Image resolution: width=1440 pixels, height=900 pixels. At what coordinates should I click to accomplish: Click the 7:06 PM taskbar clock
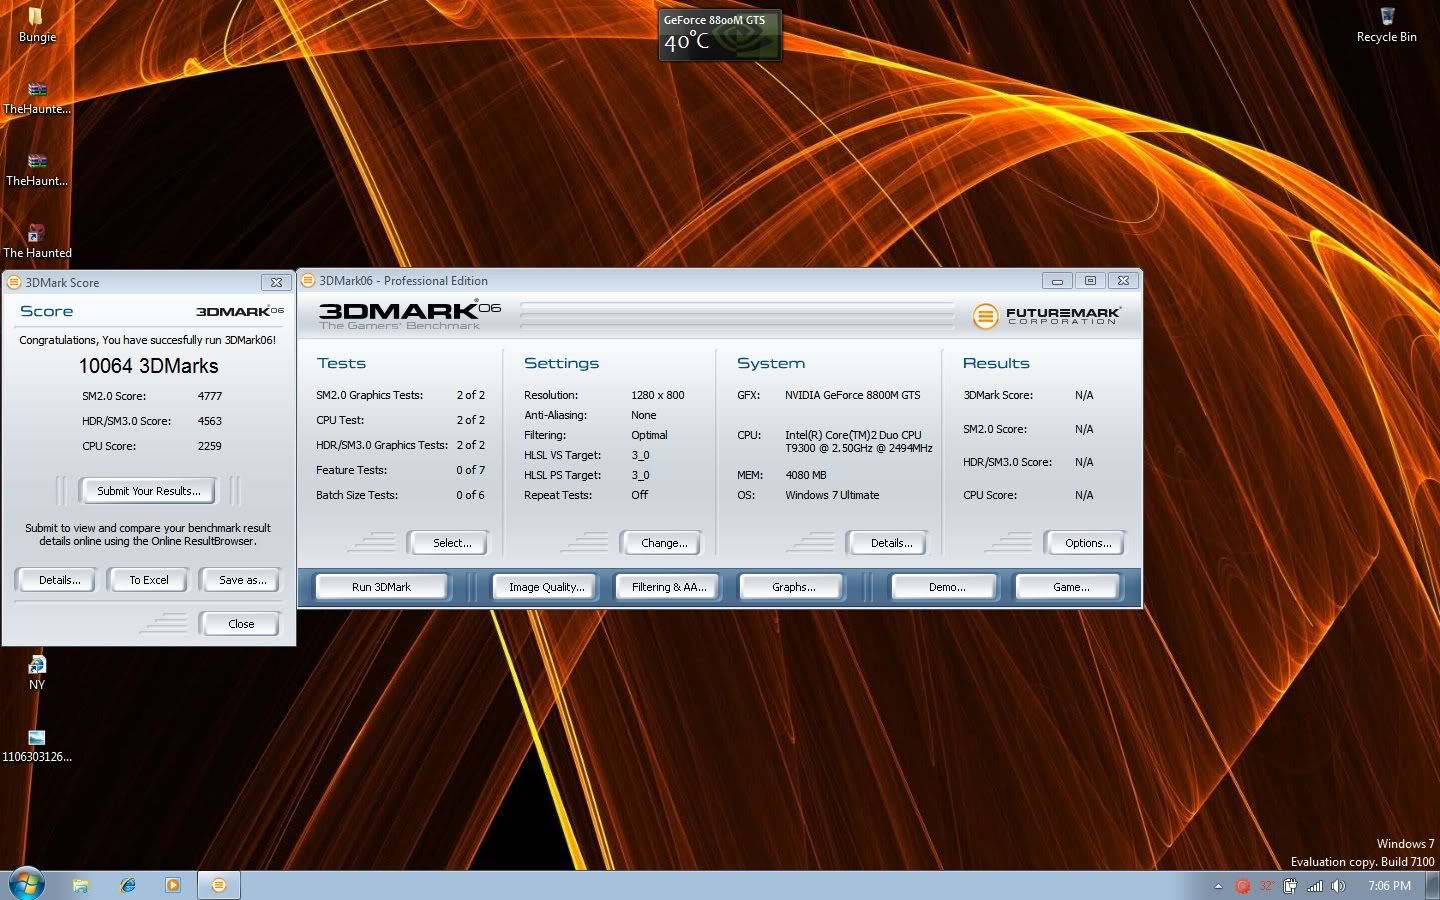(x=1389, y=886)
